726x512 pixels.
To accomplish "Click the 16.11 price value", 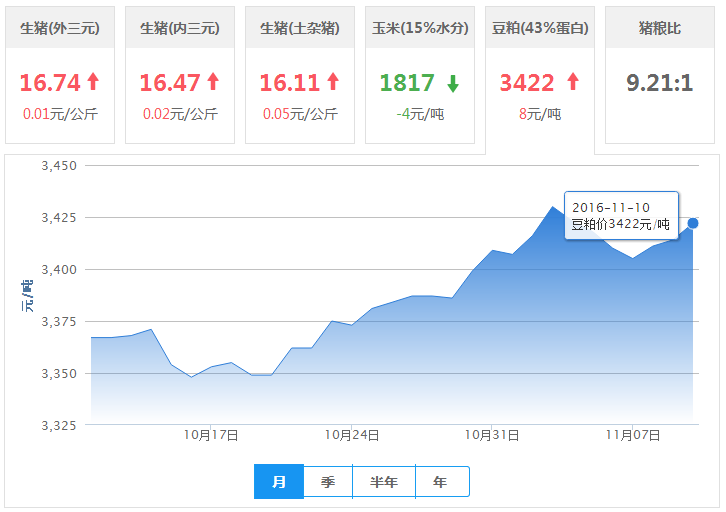I will 290,83.
